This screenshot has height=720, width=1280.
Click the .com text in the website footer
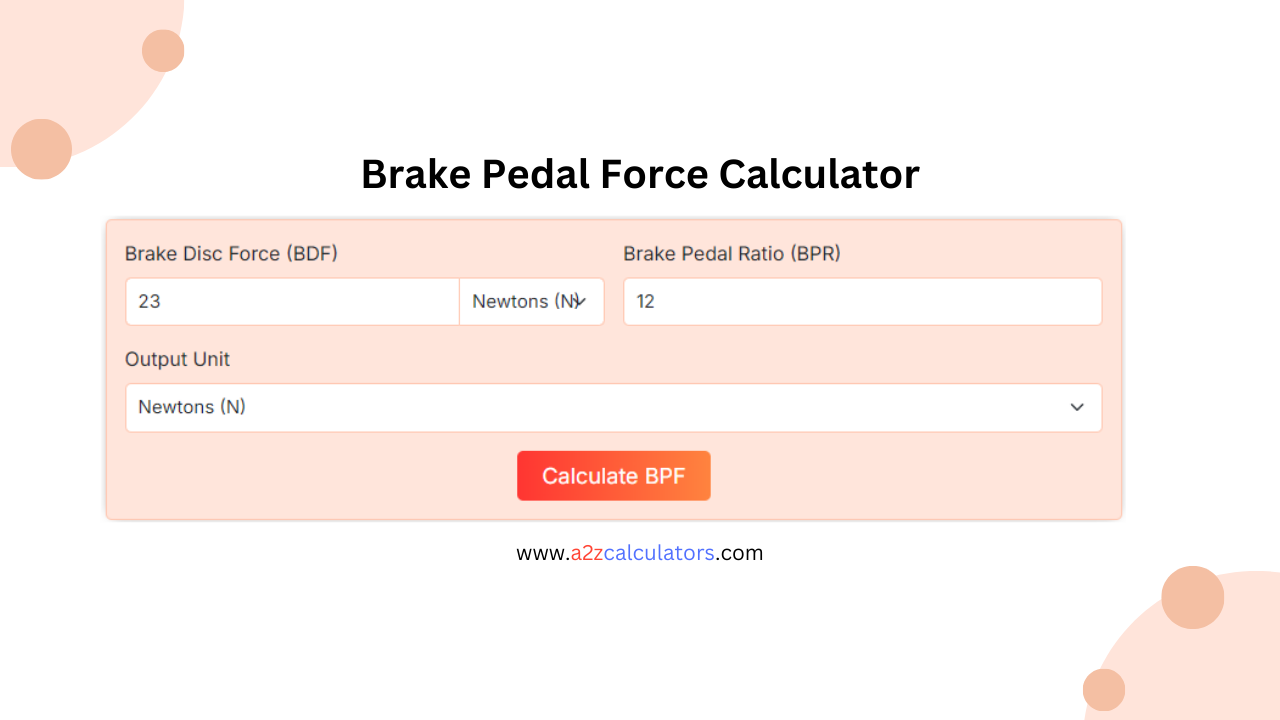point(740,552)
